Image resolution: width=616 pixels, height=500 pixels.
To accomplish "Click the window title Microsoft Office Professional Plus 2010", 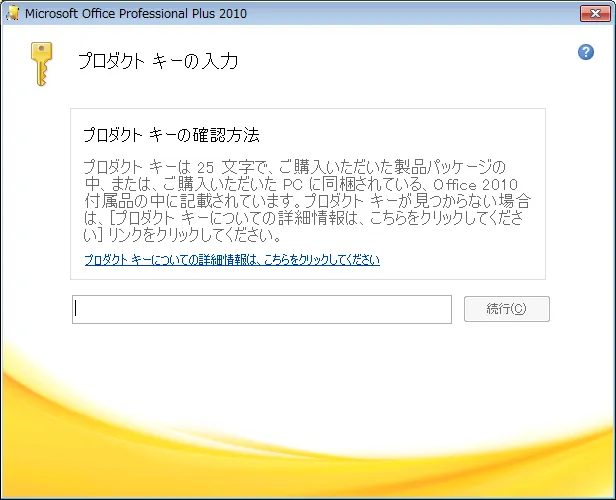I will (136, 13).
